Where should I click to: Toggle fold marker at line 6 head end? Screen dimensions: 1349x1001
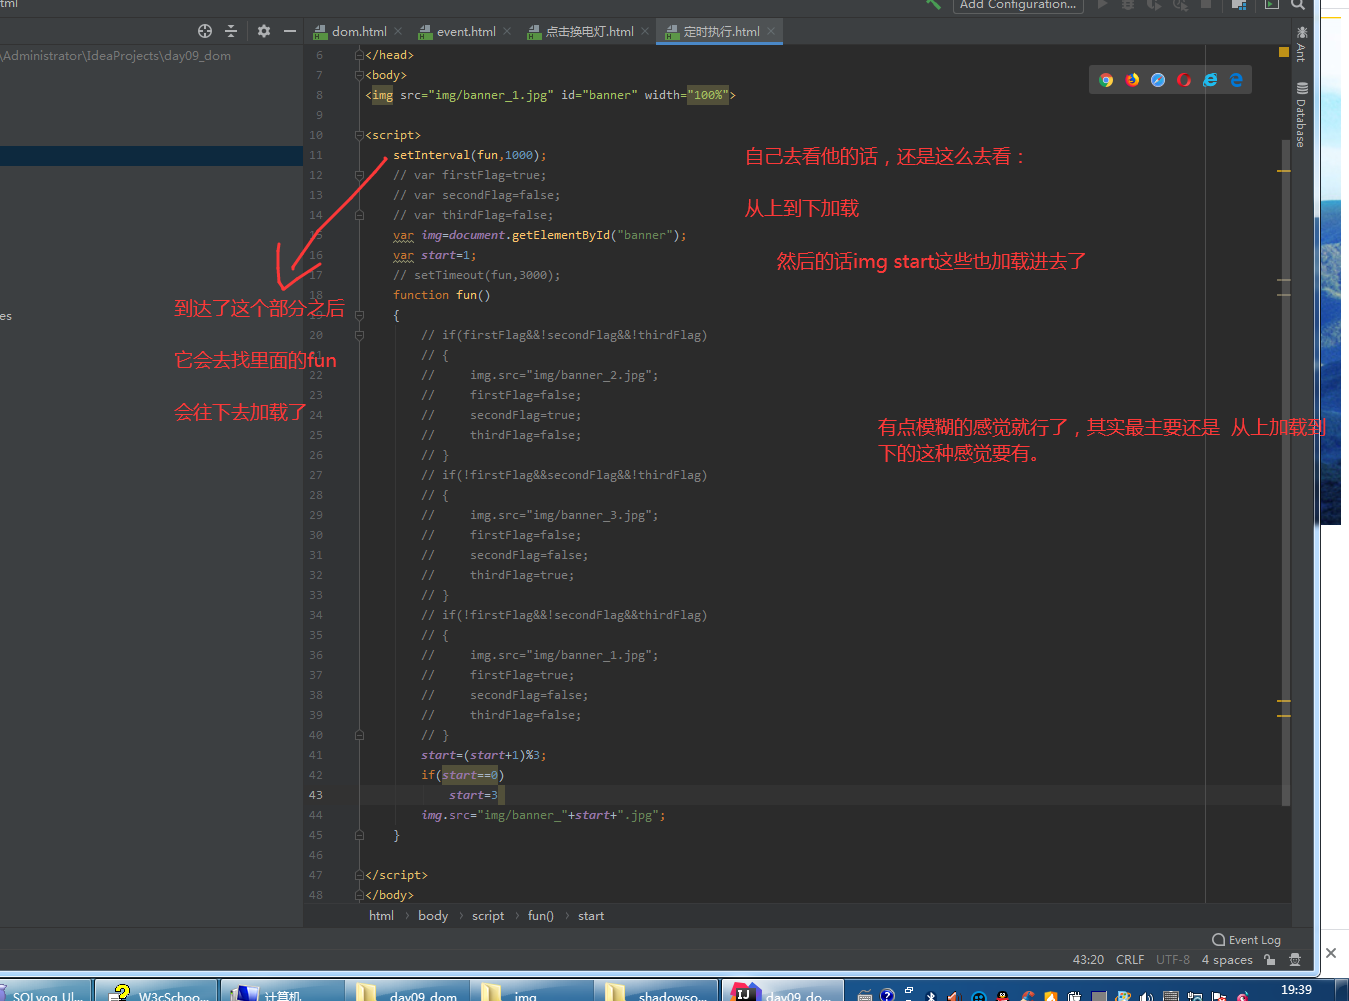coord(359,55)
